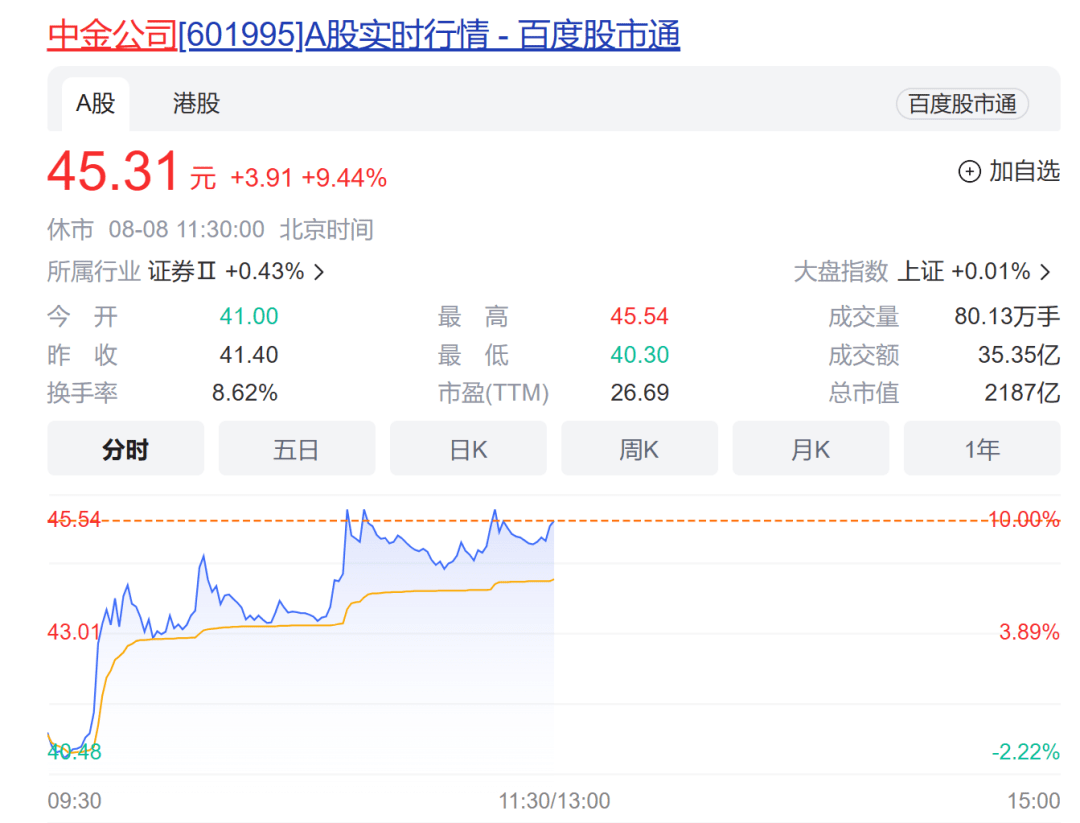Open the 上证 market index link

(920, 272)
